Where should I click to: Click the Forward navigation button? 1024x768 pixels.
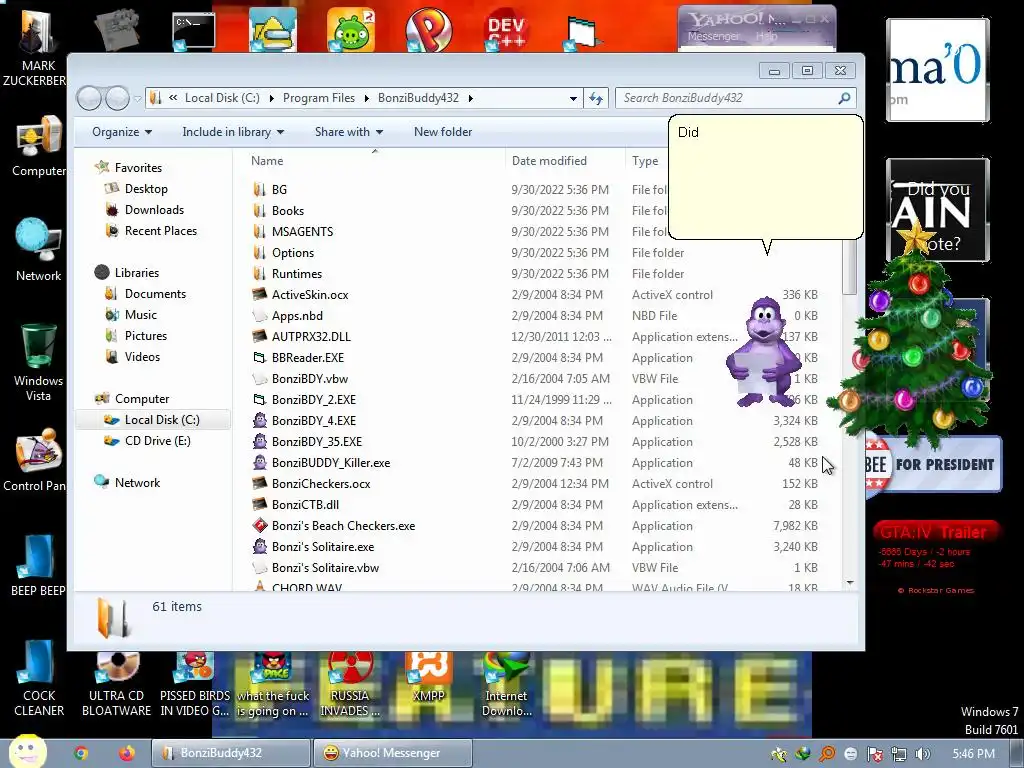pyautogui.click(x=118, y=99)
